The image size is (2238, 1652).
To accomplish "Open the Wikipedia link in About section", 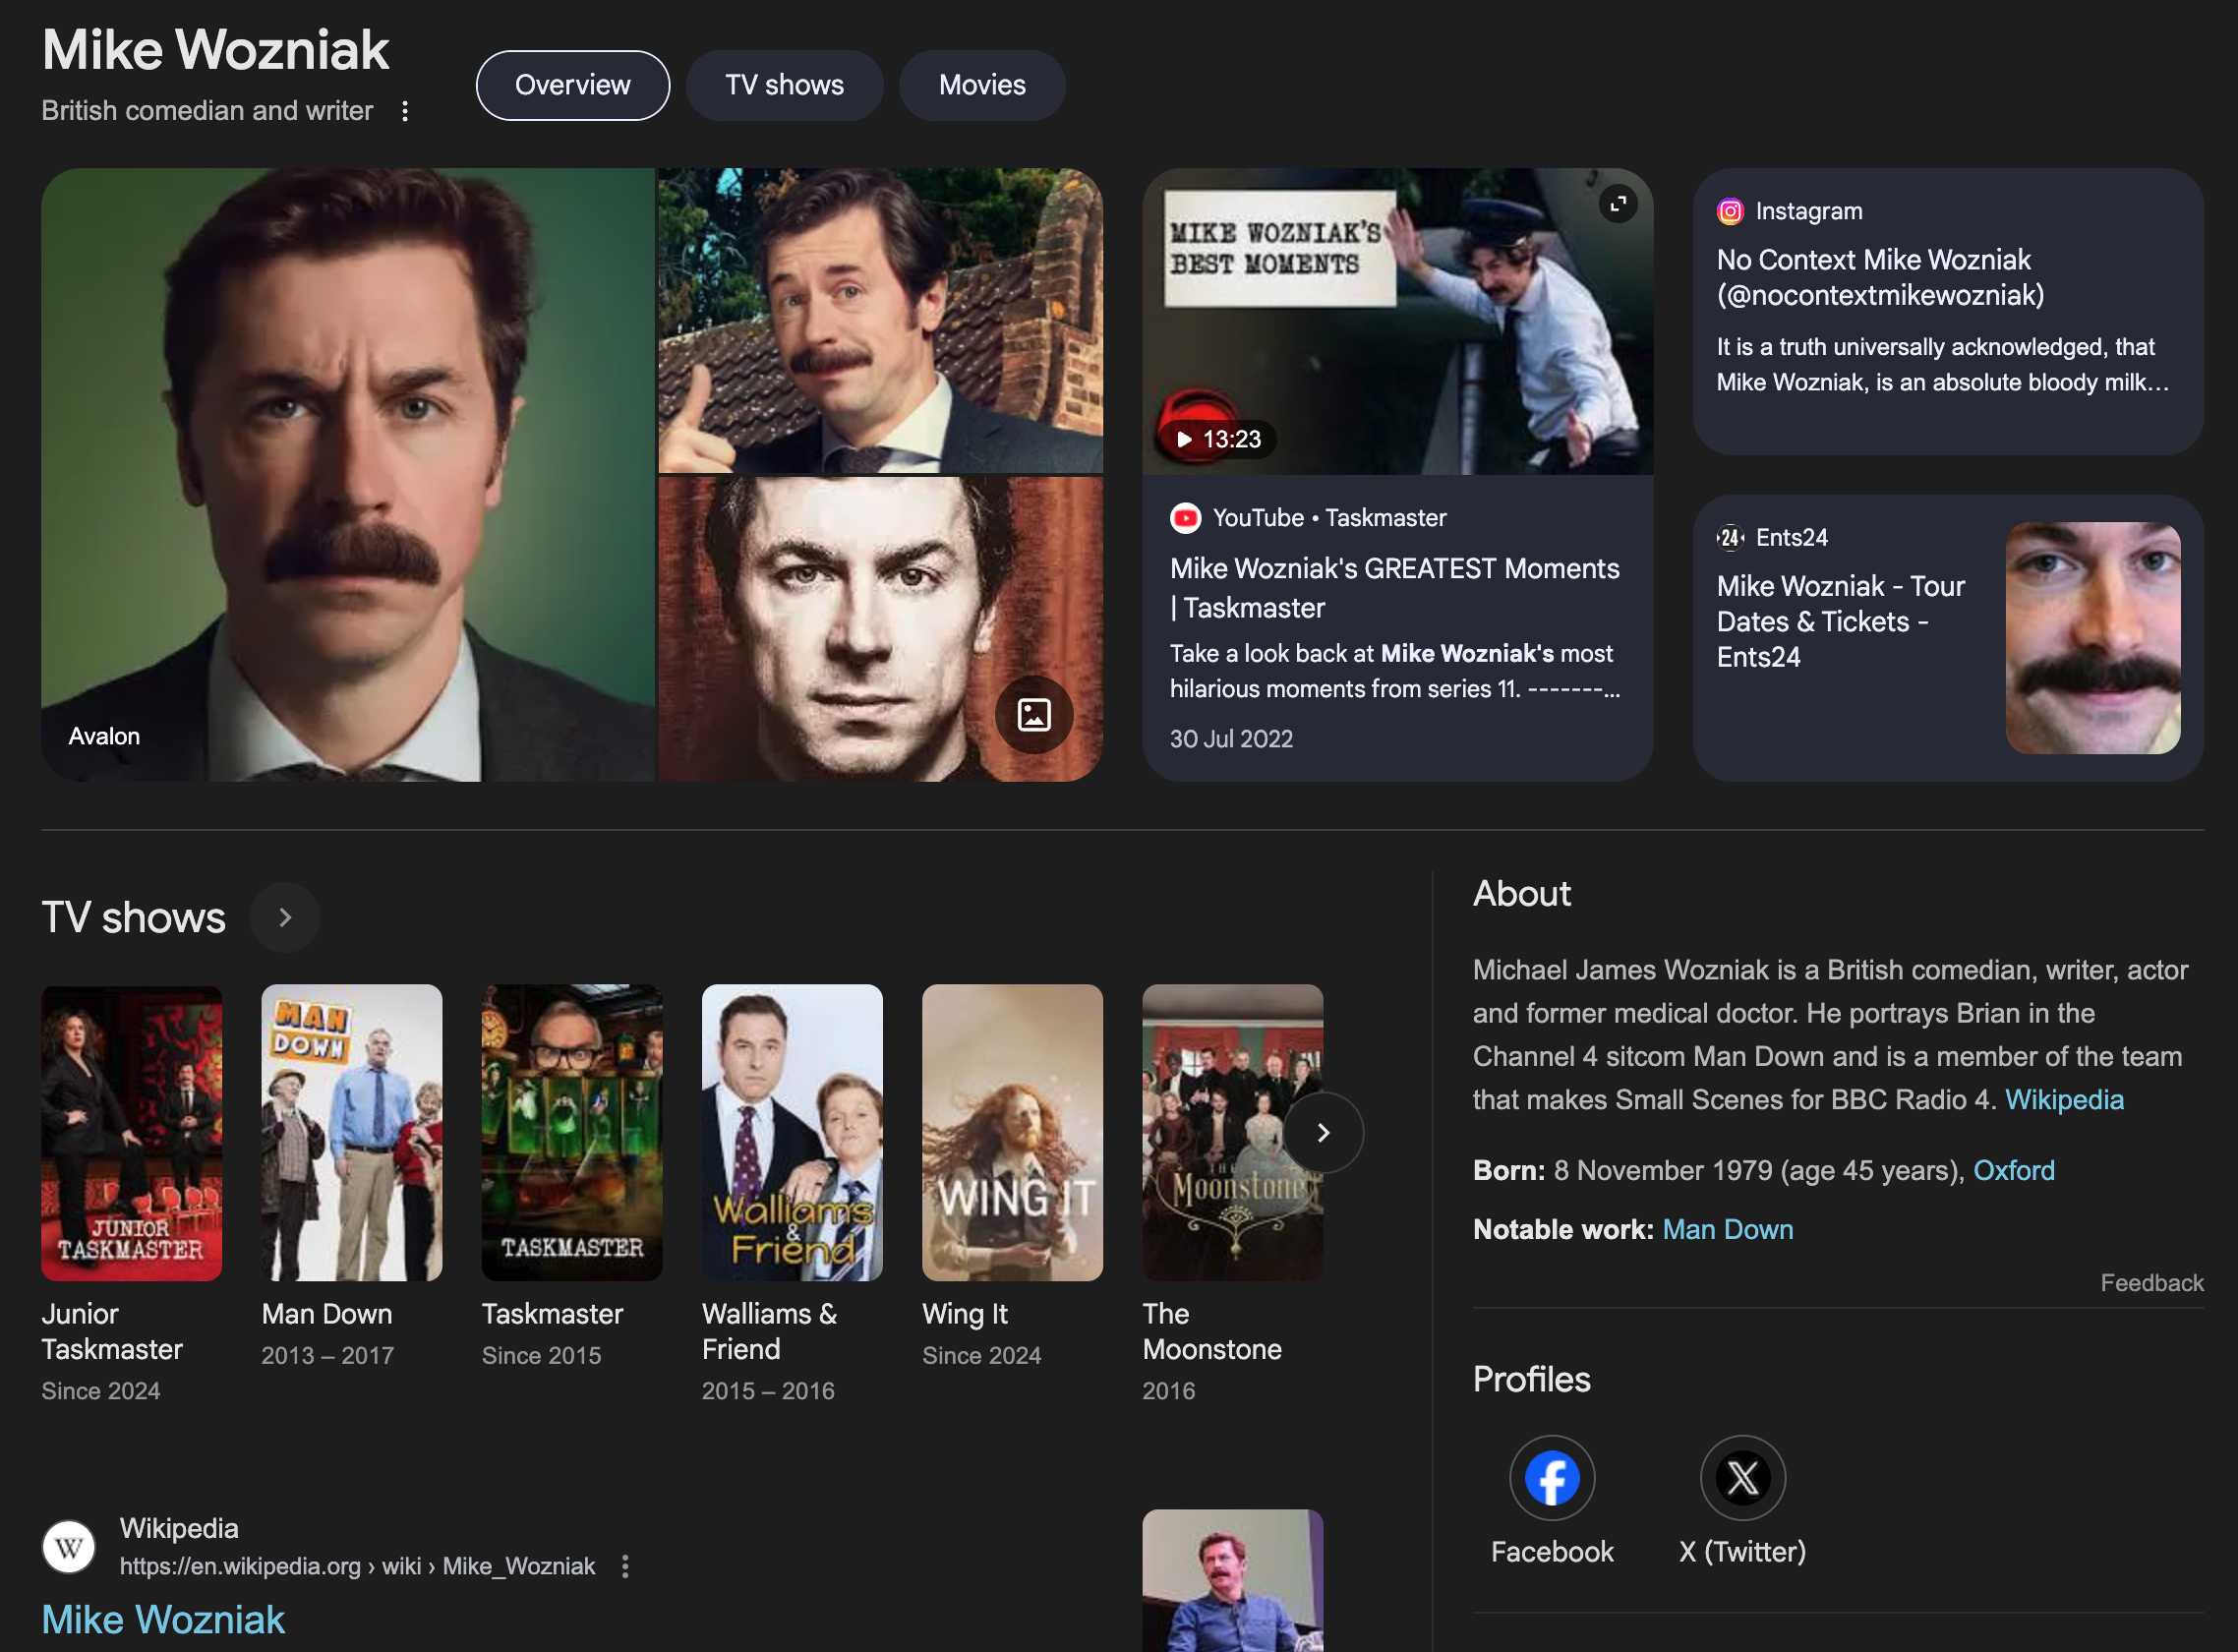I will [x=2064, y=1099].
